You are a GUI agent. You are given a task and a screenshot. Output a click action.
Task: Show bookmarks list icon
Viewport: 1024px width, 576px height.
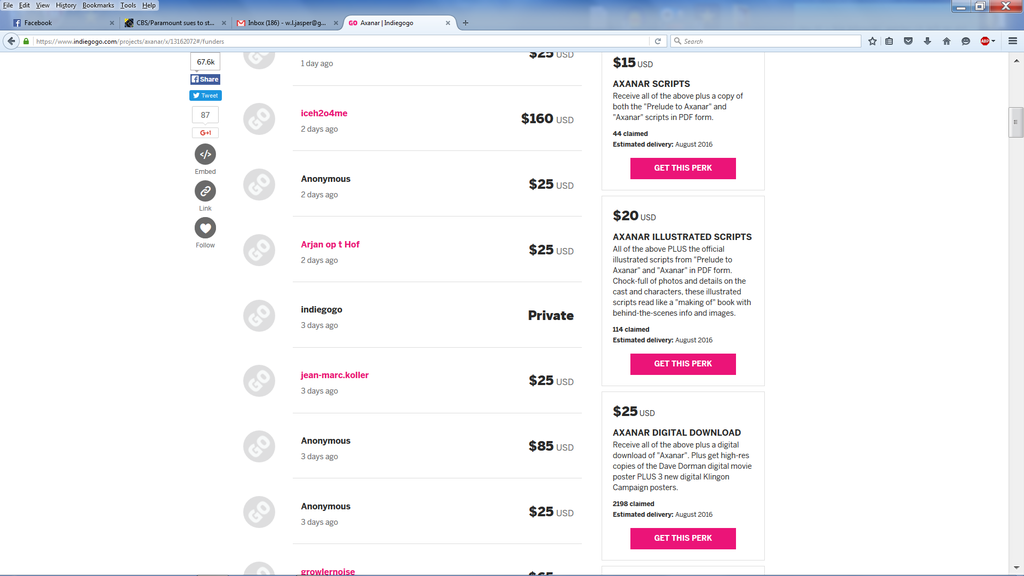tap(889, 41)
